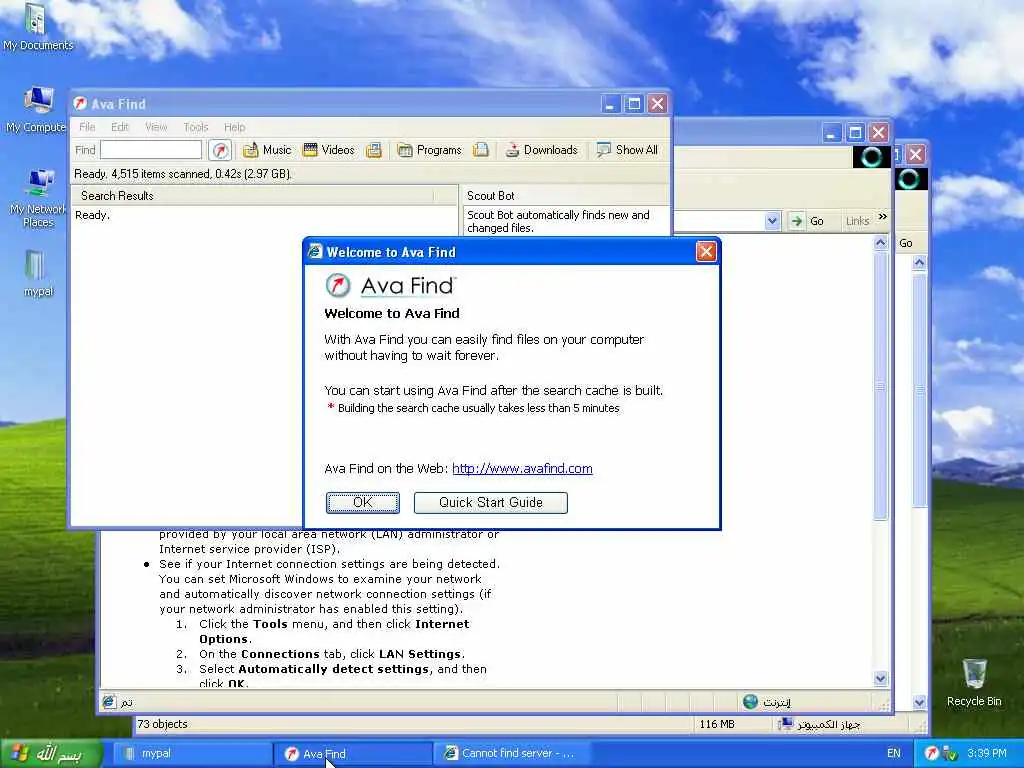Filter by Videos in Ava Find toolbar
Viewport: 1024px width, 768px height.
(329, 150)
